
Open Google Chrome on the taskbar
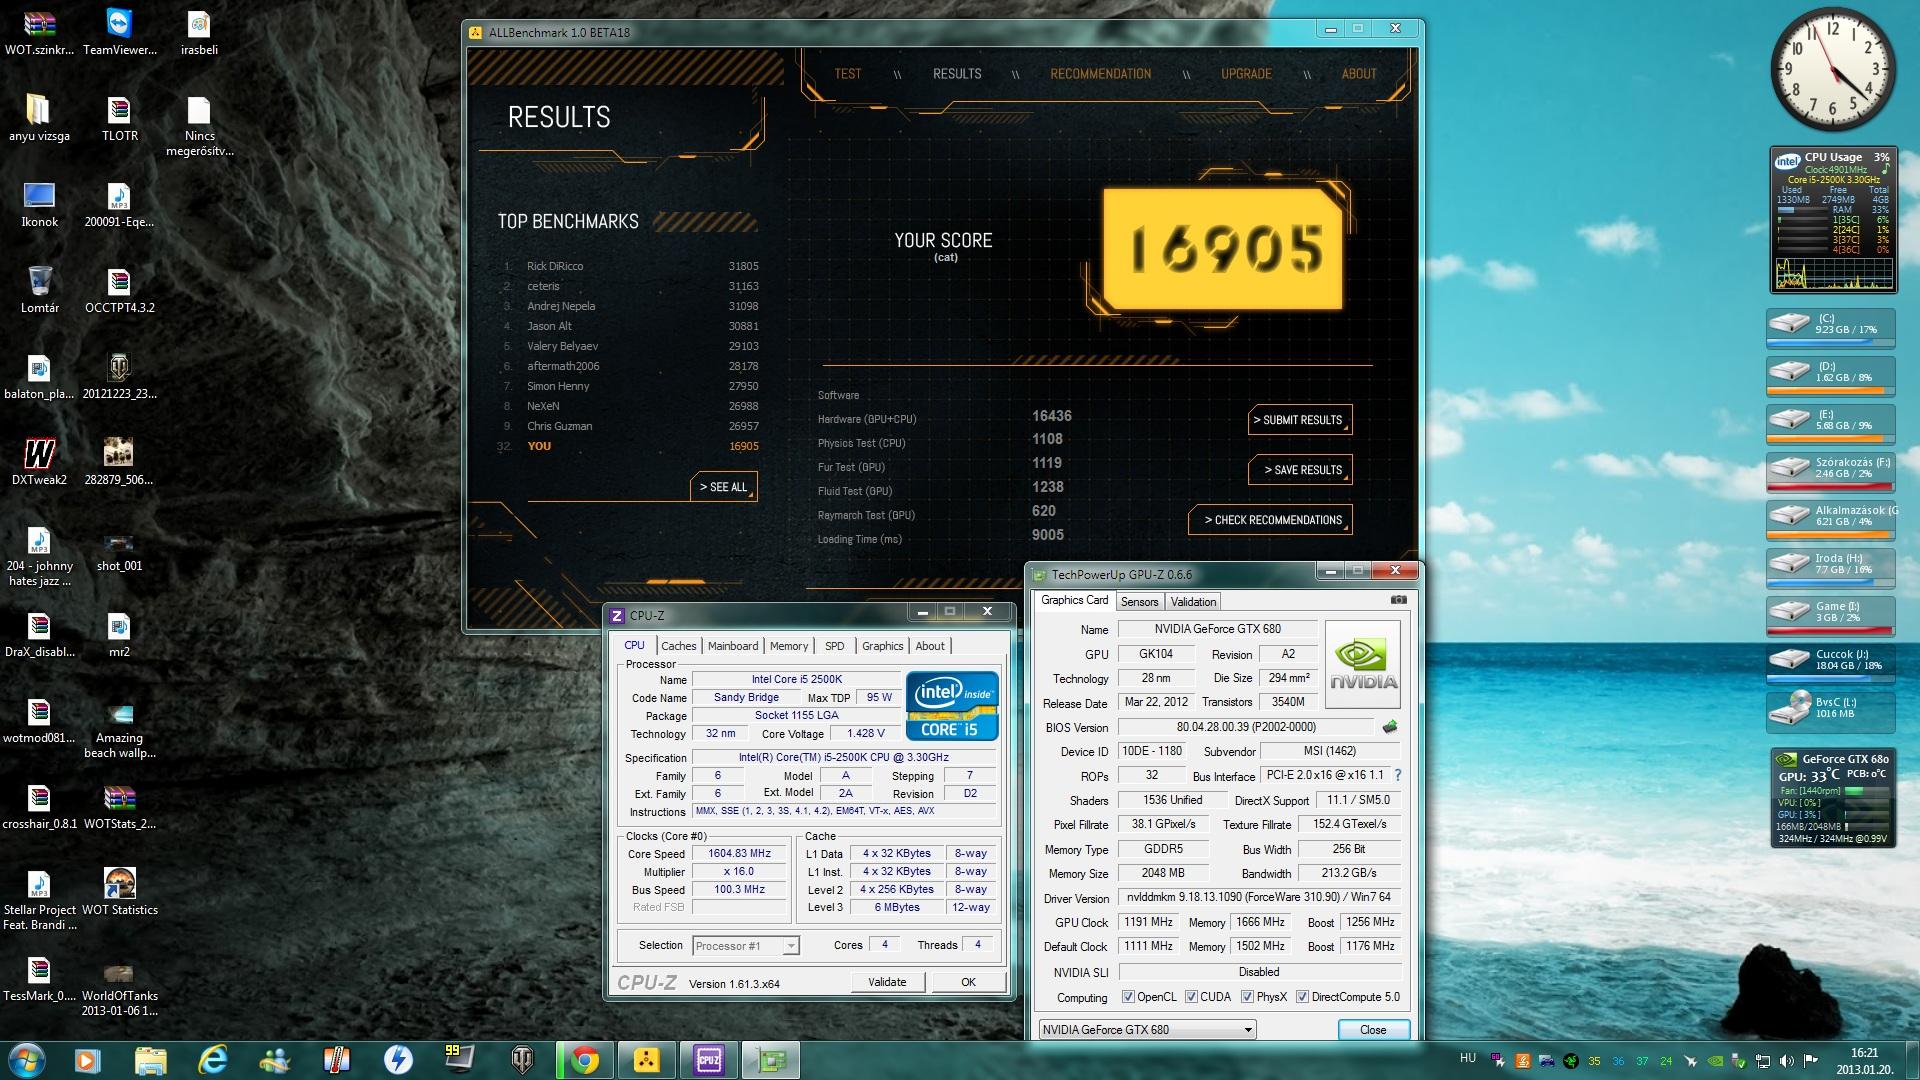point(584,1060)
